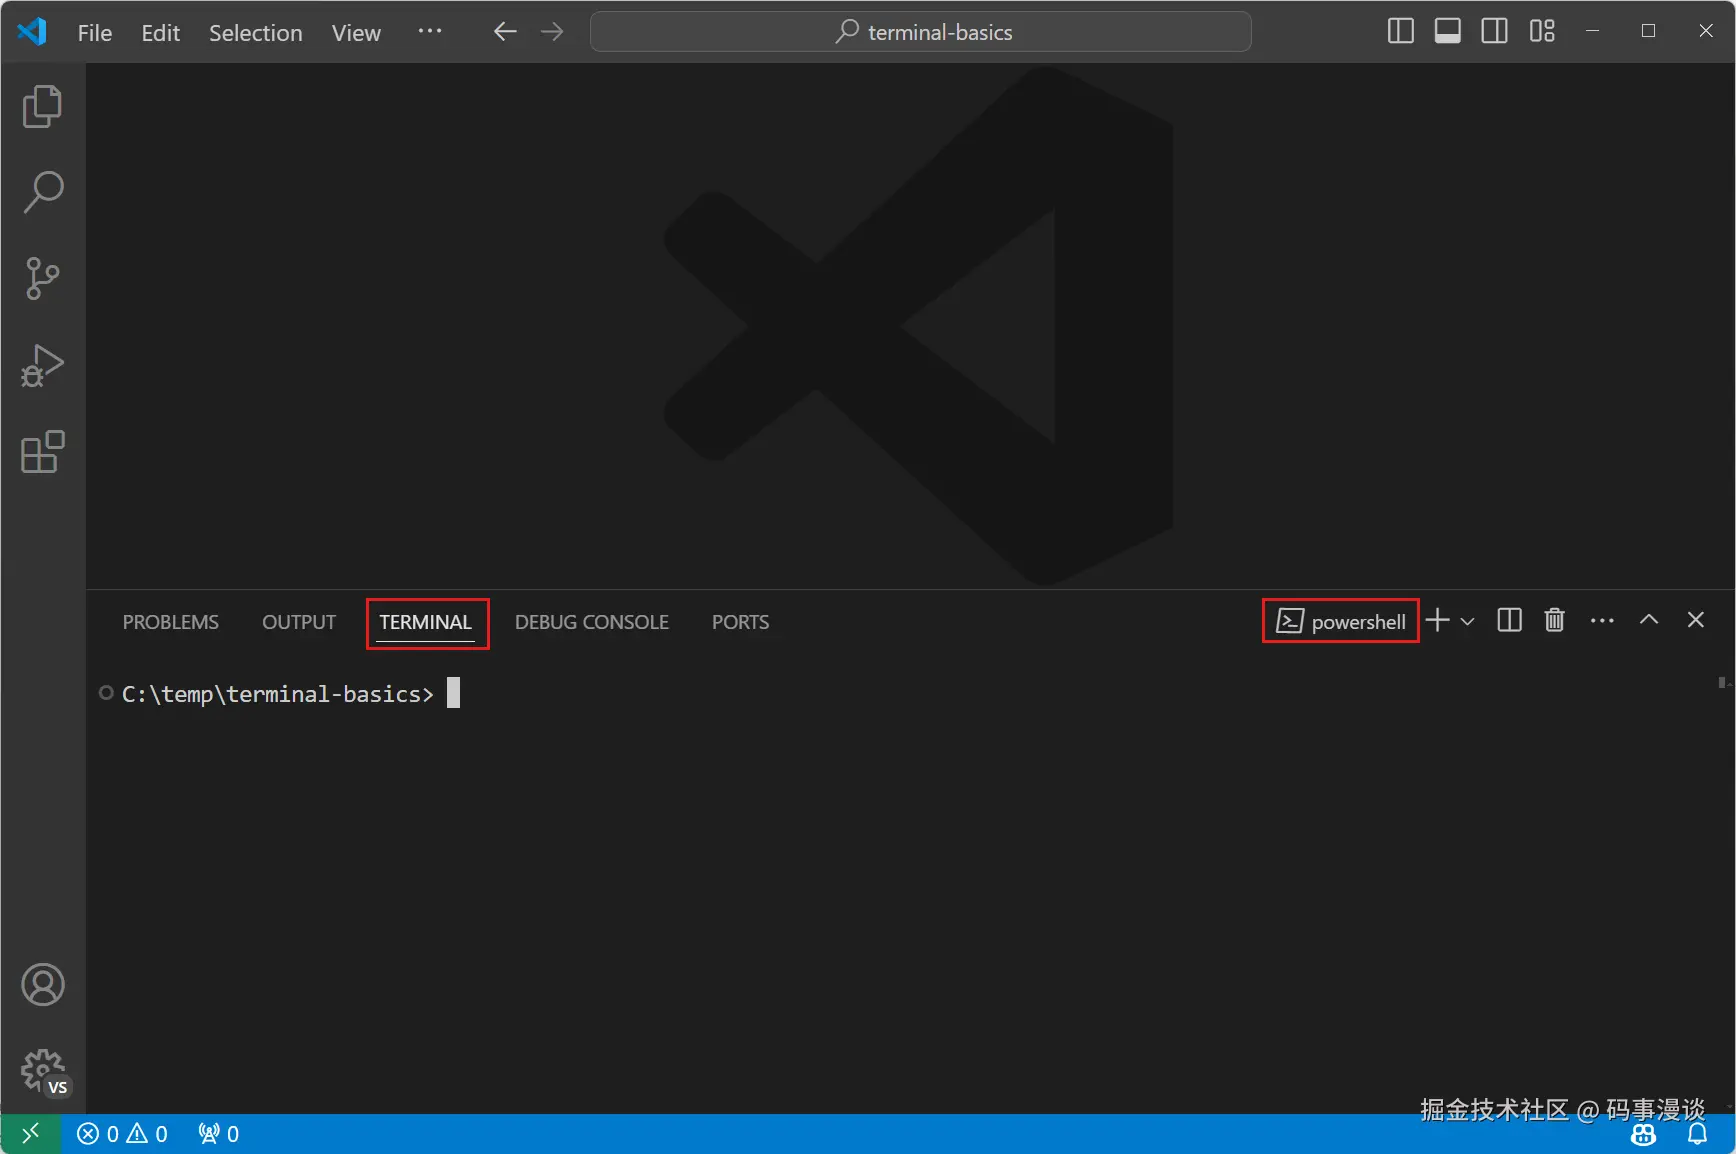Viewport: 1736px width, 1154px height.
Task: Show errors and warnings count in status bar
Action: coord(122,1134)
